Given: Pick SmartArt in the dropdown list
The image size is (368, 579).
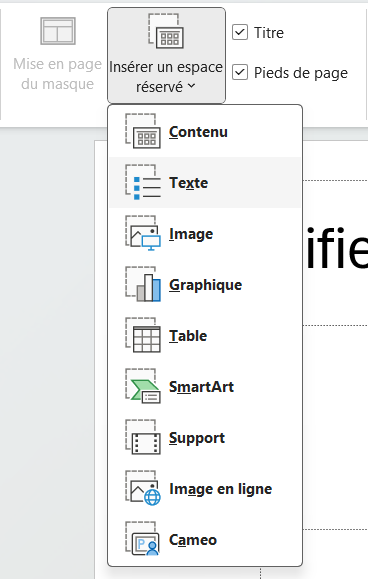Looking at the screenshot, I should coord(205,386).
